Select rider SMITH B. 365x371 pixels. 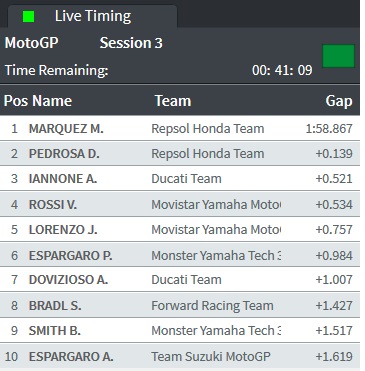click(x=55, y=331)
